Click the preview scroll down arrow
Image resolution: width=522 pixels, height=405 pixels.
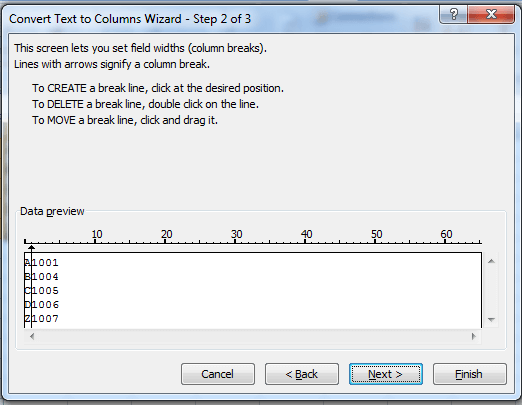[x=491, y=319]
